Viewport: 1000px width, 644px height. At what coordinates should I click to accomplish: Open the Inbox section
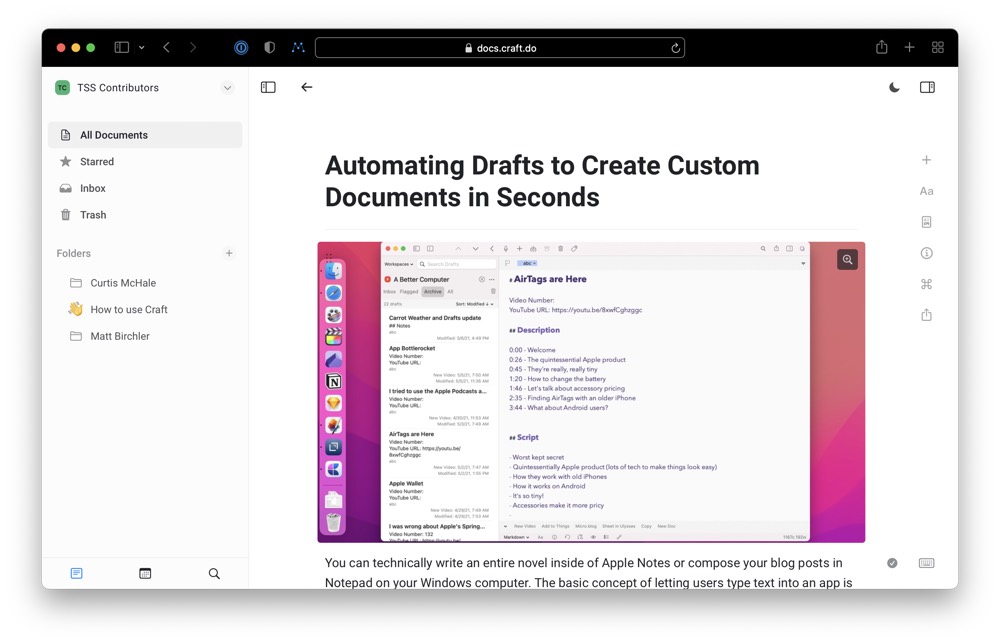click(x=145, y=189)
